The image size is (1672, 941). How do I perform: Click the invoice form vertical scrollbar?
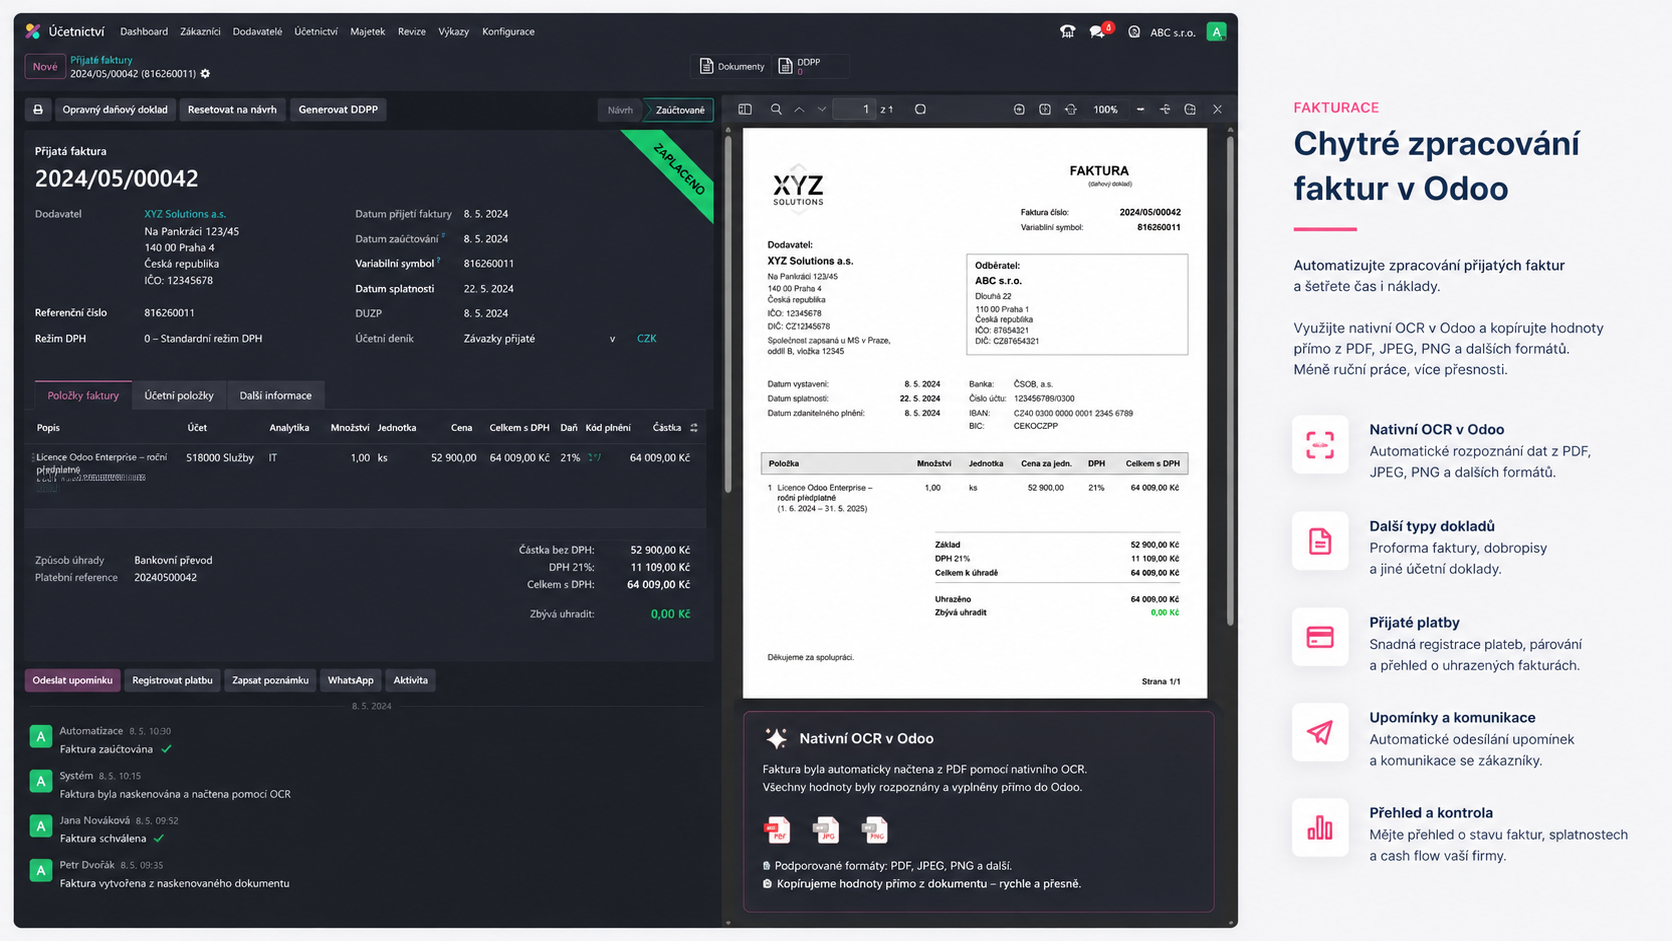pyautogui.click(x=728, y=315)
